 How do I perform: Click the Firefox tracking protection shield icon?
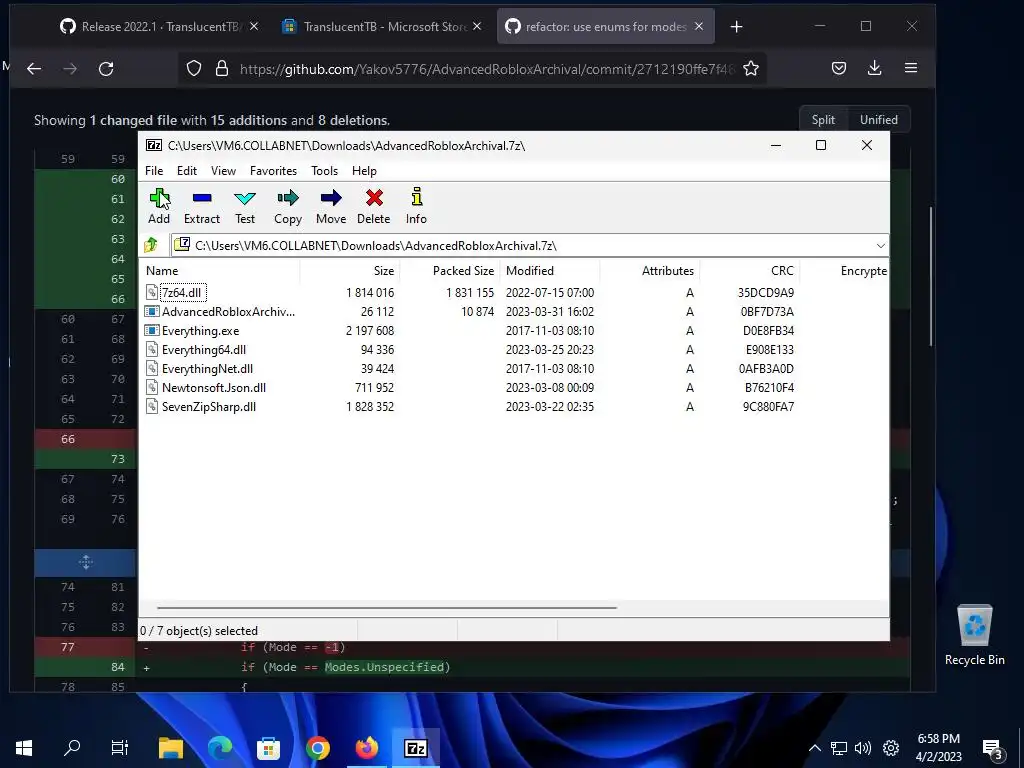(x=194, y=68)
